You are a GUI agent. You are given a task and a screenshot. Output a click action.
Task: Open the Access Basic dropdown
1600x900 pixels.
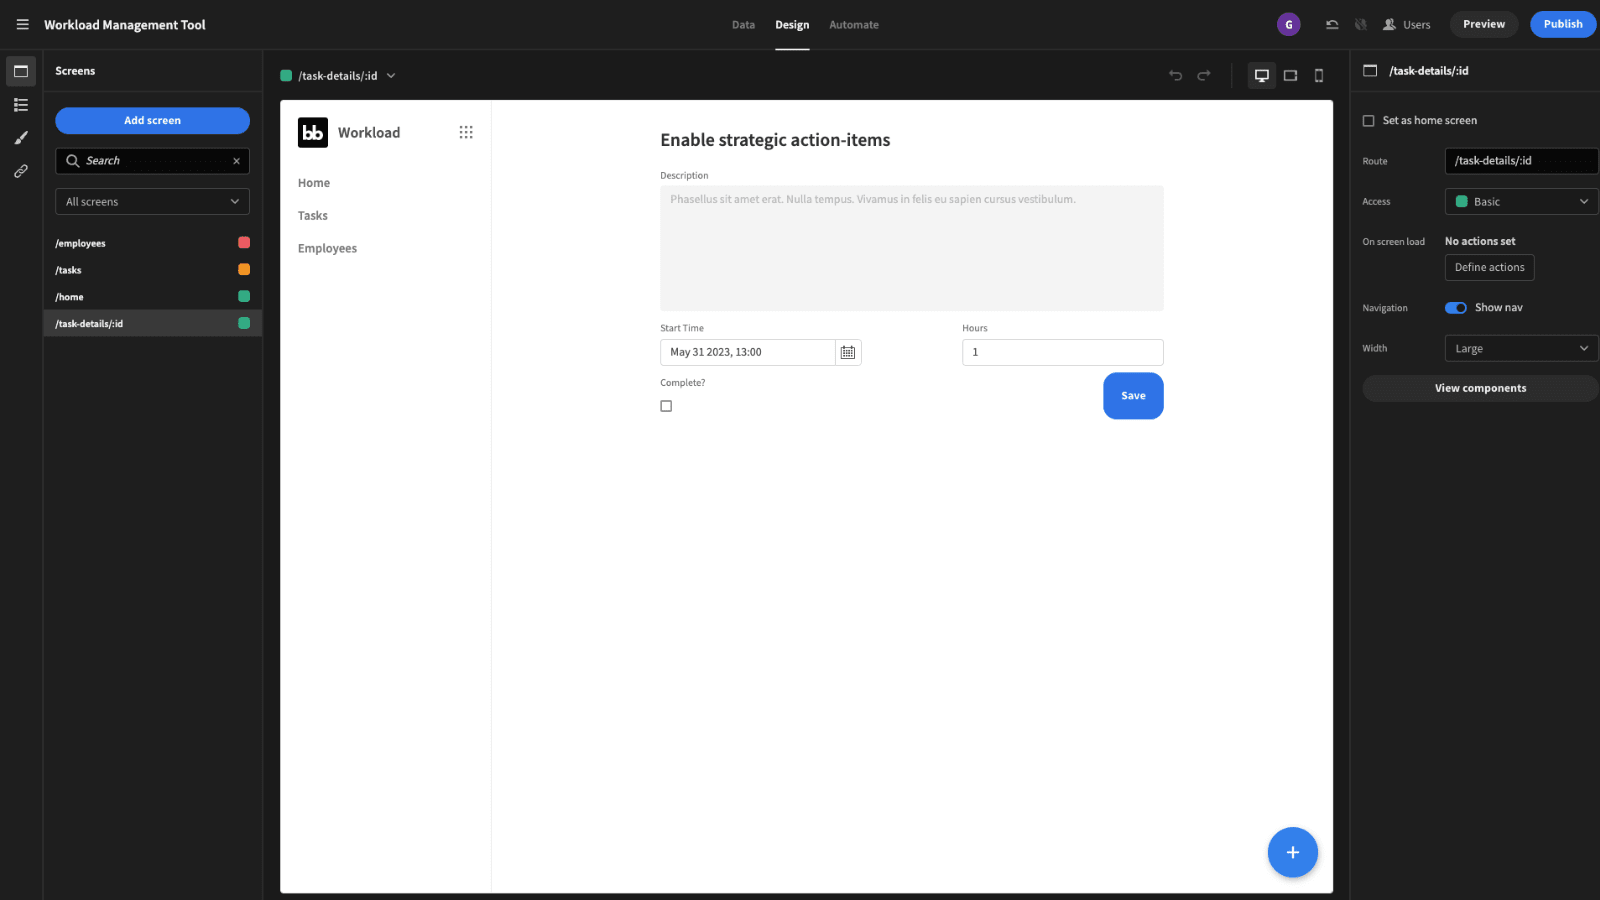(x=1521, y=202)
